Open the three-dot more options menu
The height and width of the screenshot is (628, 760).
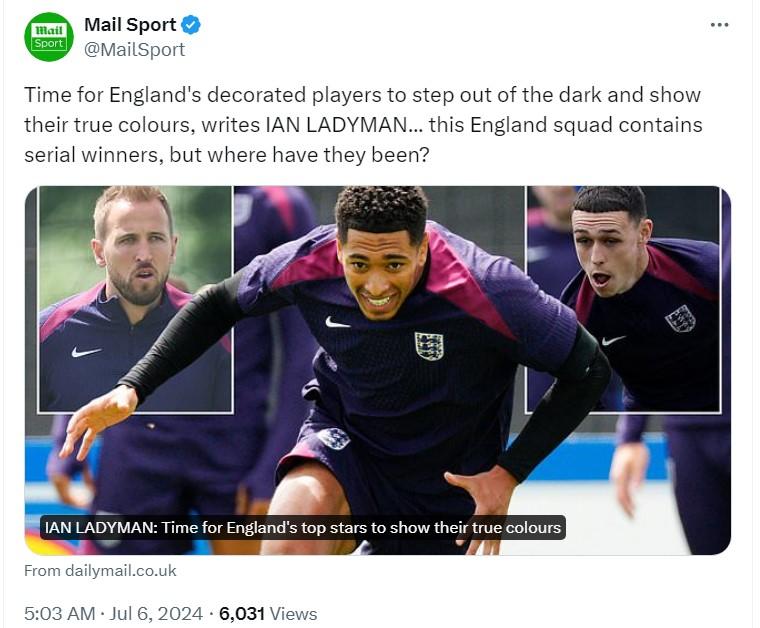(x=719, y=25)
